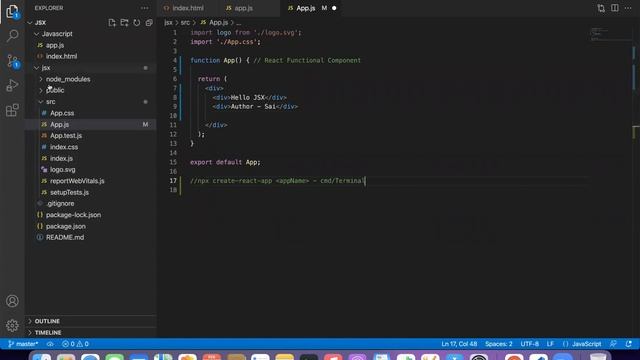The height and width of the screenshot is (360, 640).
Task: Collapse all folders in Explorer
Action: [x=149, y=23]
